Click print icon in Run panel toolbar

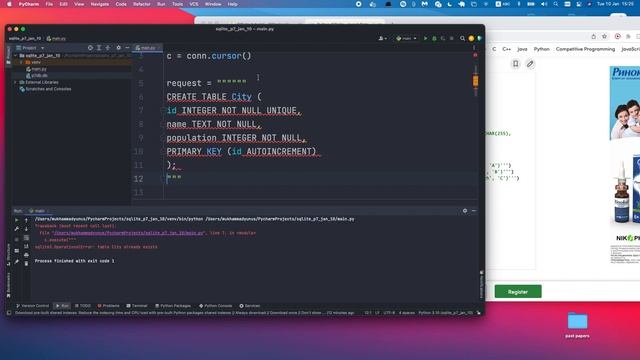(x=26, y=255)
